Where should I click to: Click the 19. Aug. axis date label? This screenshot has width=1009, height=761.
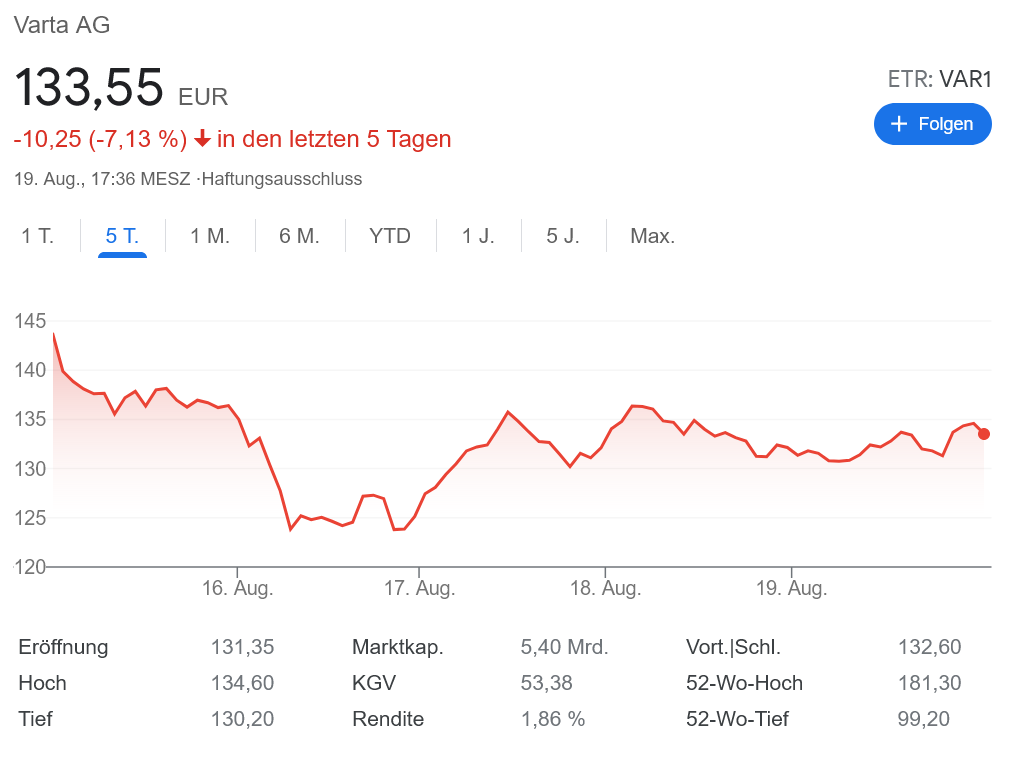pyautogui.click(x=791, y=589)
